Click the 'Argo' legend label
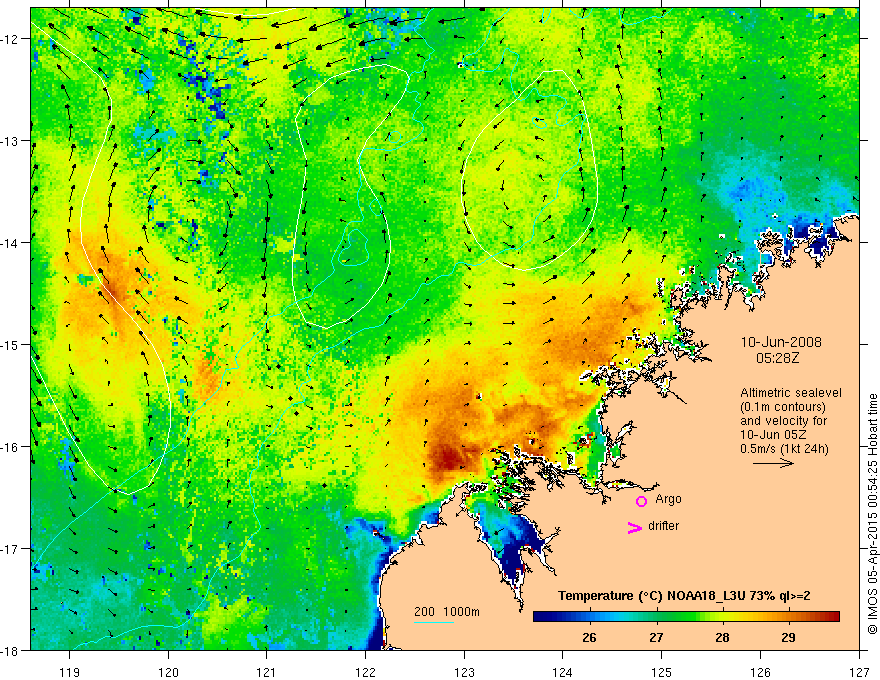This screenshot has width=880, height=680. [668, 499]
